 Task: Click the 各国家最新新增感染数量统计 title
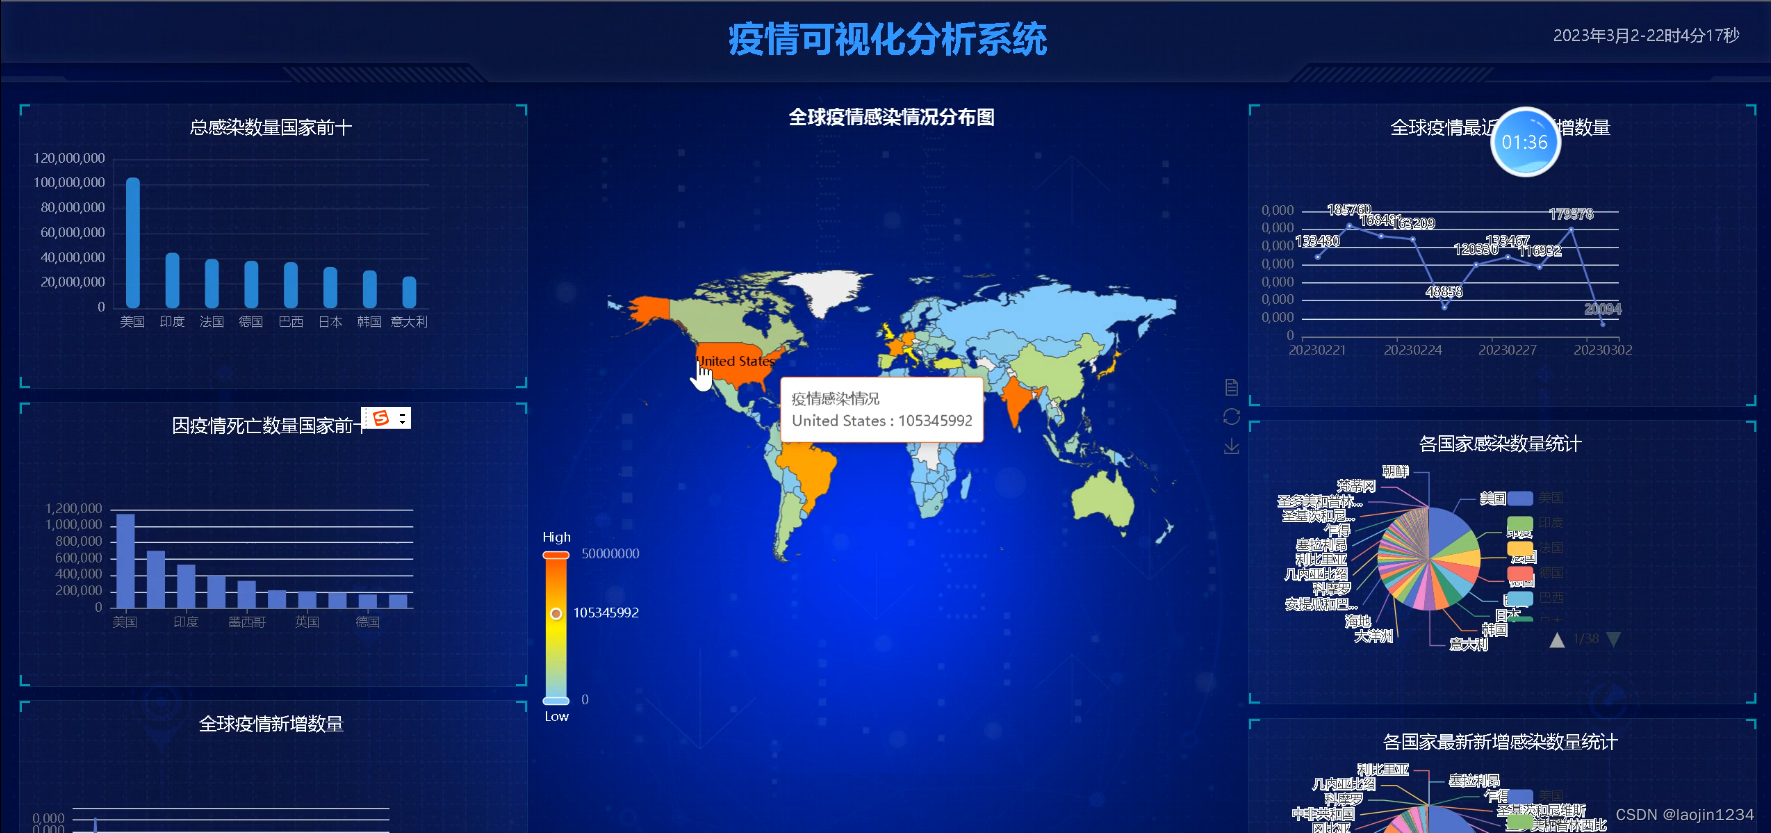[1500, 741]
